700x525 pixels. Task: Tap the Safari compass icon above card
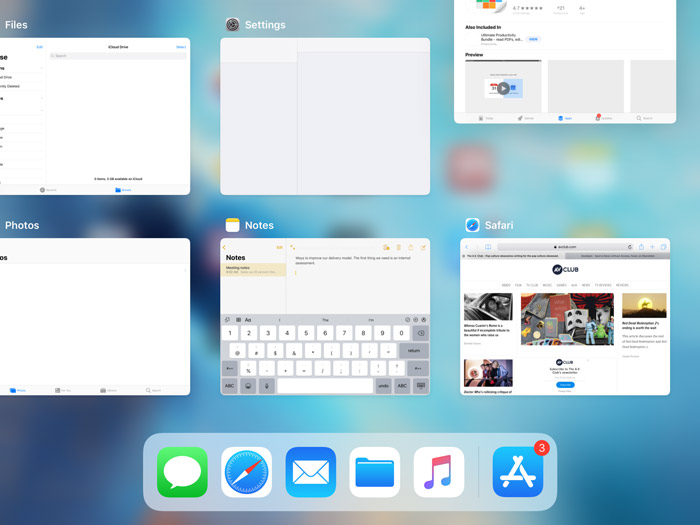pyautogui.click(x=472, y=225)
